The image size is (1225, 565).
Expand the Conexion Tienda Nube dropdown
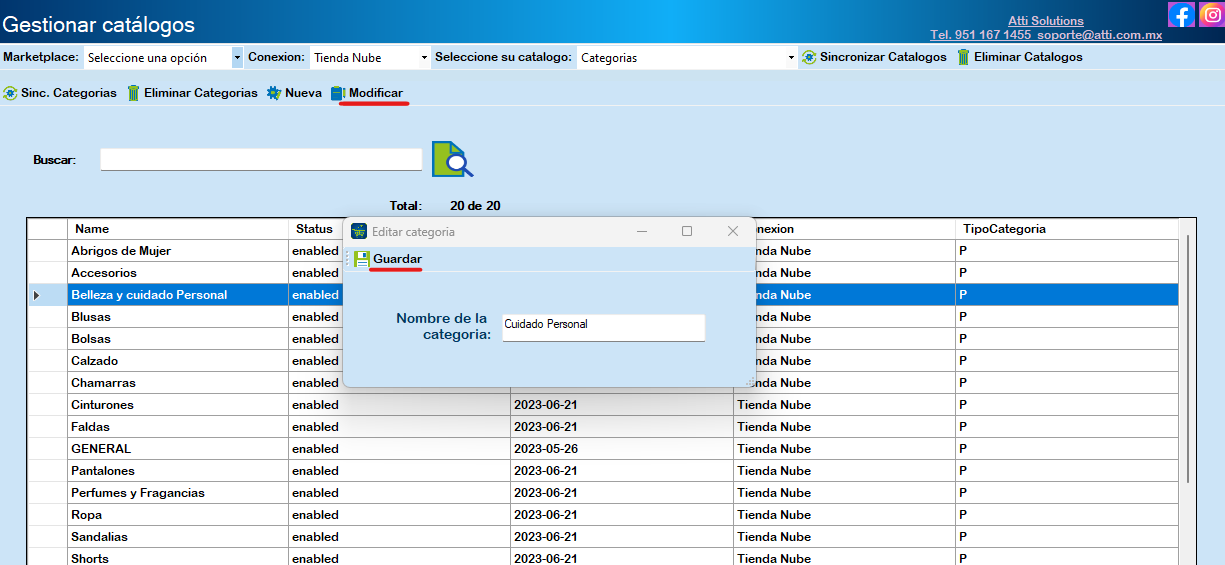[370, 58]
